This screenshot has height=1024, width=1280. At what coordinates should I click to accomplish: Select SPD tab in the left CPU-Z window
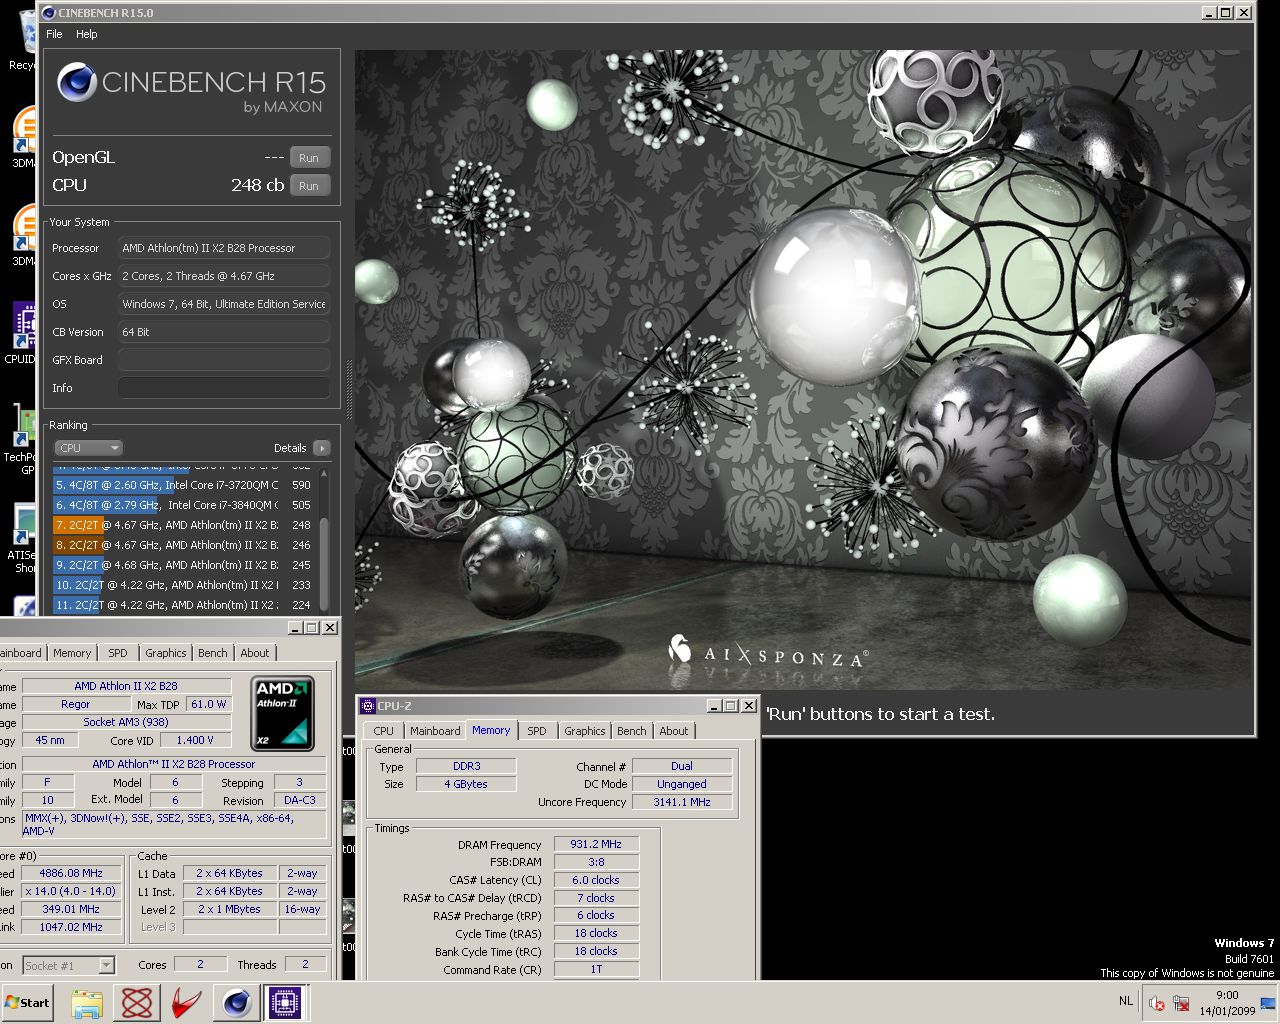click(118, 653)
